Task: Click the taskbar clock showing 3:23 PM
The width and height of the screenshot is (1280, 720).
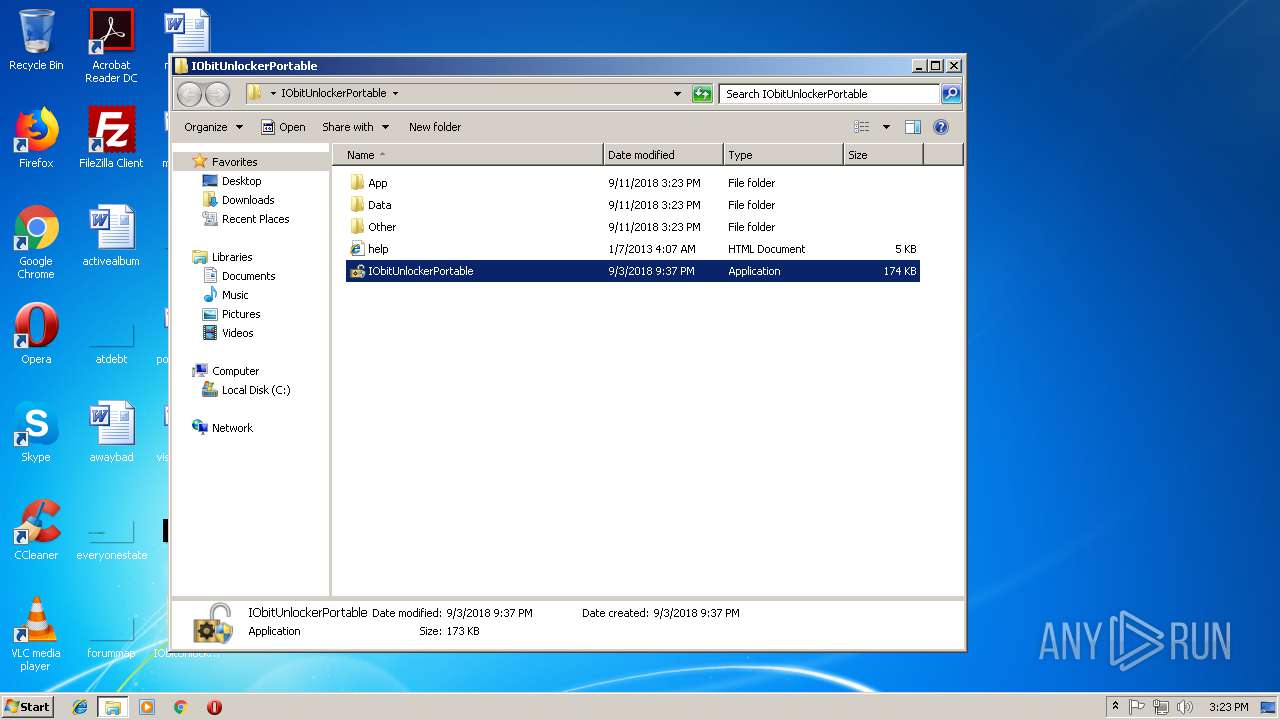Action: (1228, 707)
